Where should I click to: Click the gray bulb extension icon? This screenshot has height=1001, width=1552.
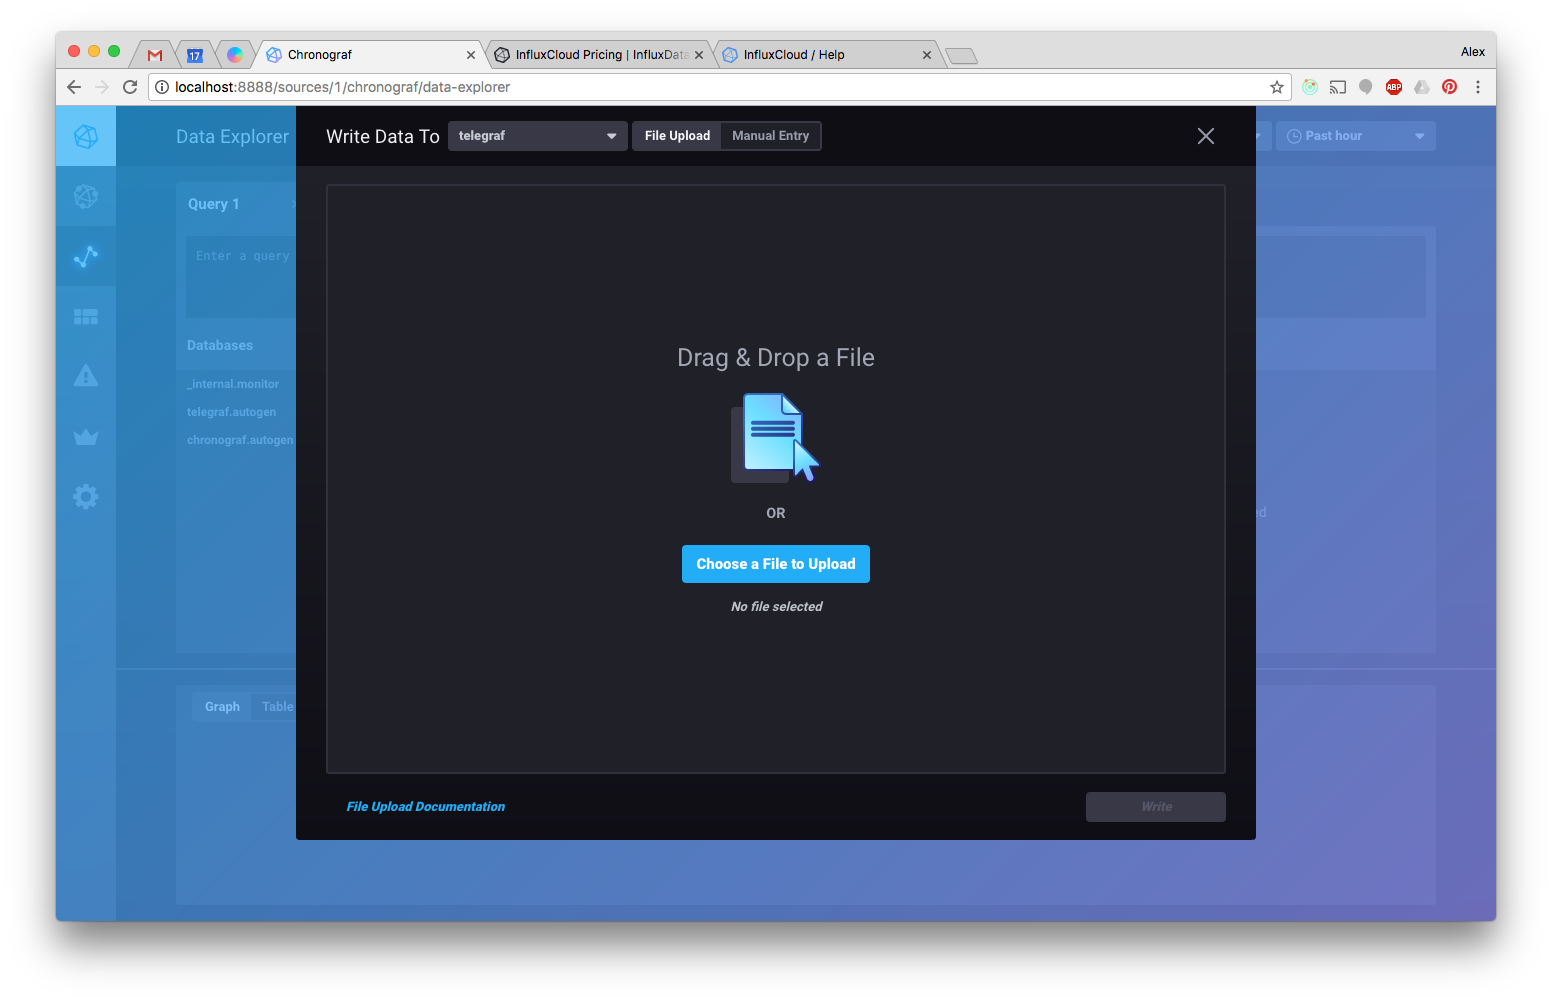point(1366,87)
